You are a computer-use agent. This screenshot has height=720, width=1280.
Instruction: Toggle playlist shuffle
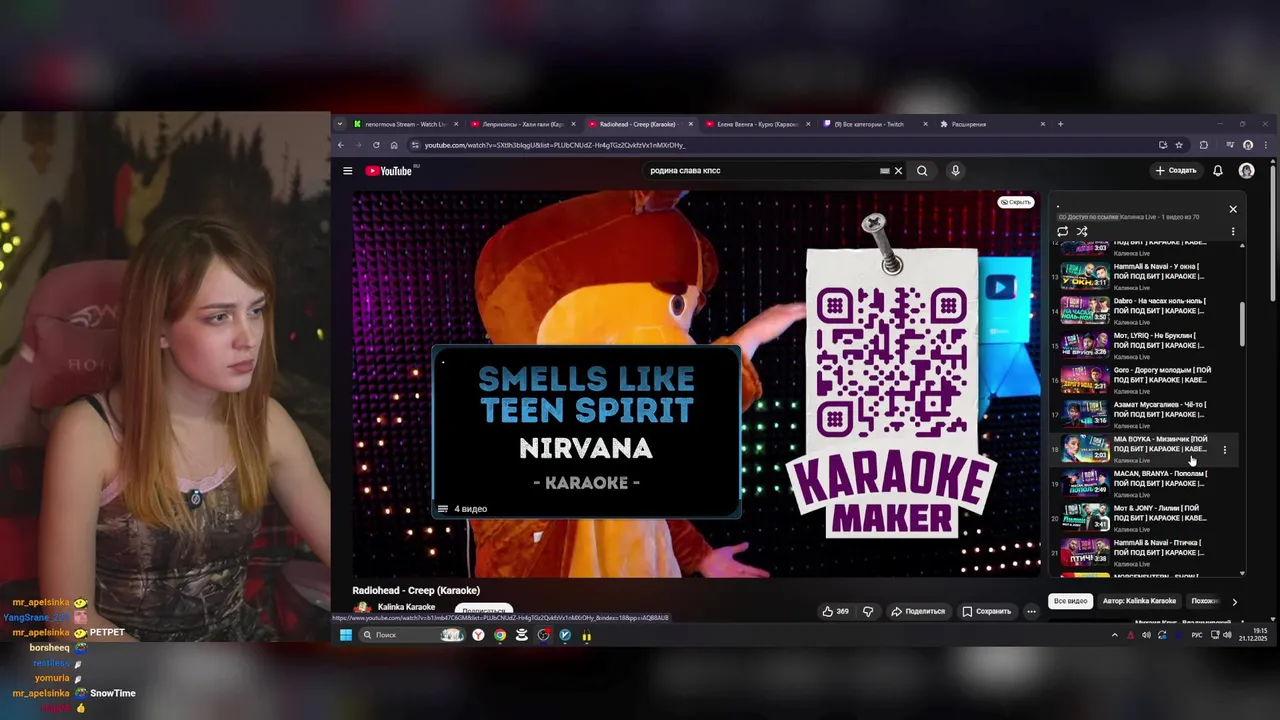[1081, 231]
